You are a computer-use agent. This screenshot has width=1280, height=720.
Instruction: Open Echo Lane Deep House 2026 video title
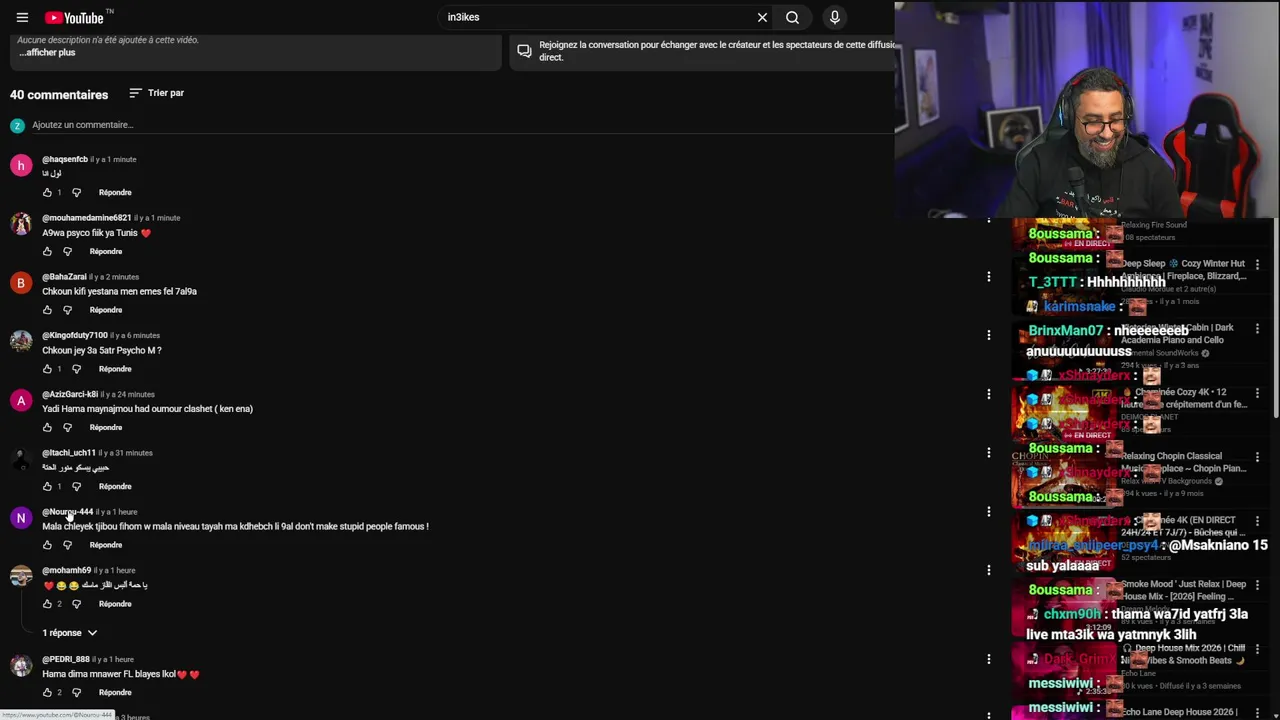point(1180,712)
